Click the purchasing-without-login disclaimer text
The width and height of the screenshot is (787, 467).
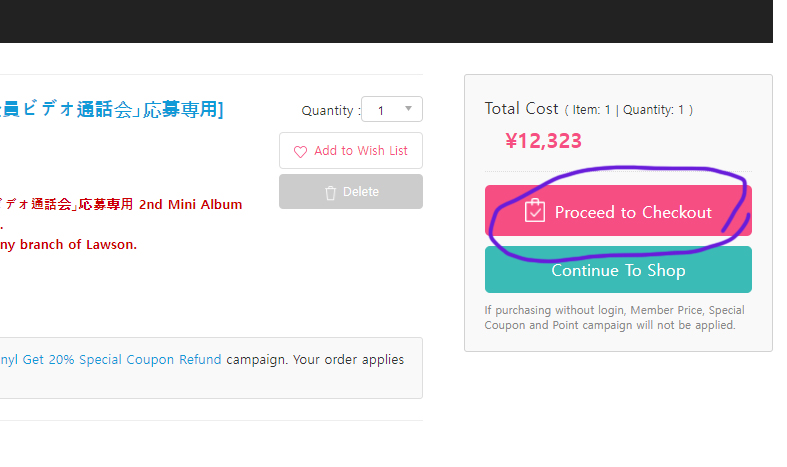pos(614,317)
